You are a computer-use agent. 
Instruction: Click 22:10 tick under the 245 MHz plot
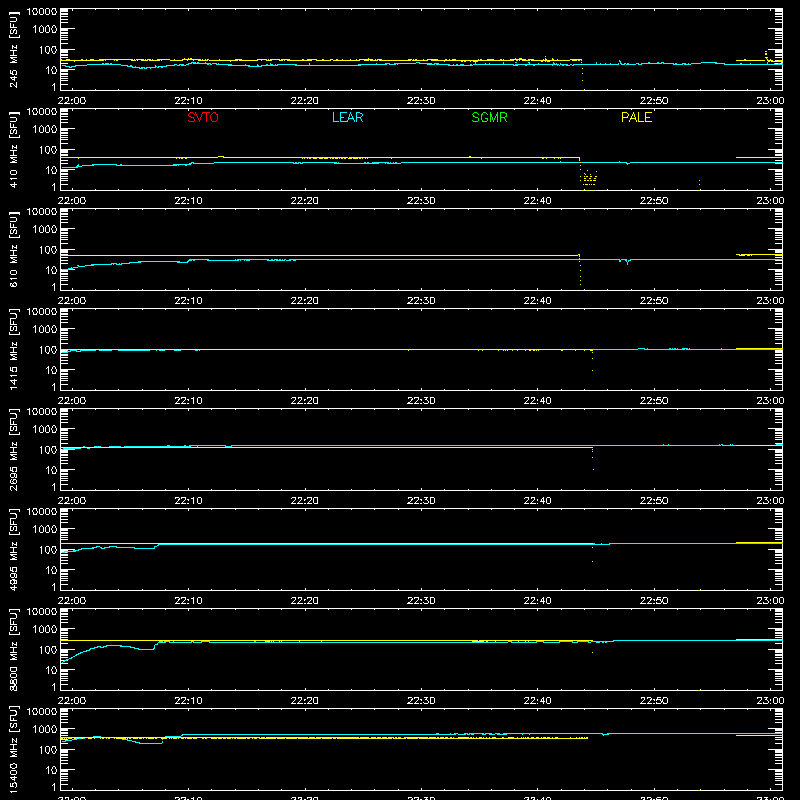[x=188, y=101]
